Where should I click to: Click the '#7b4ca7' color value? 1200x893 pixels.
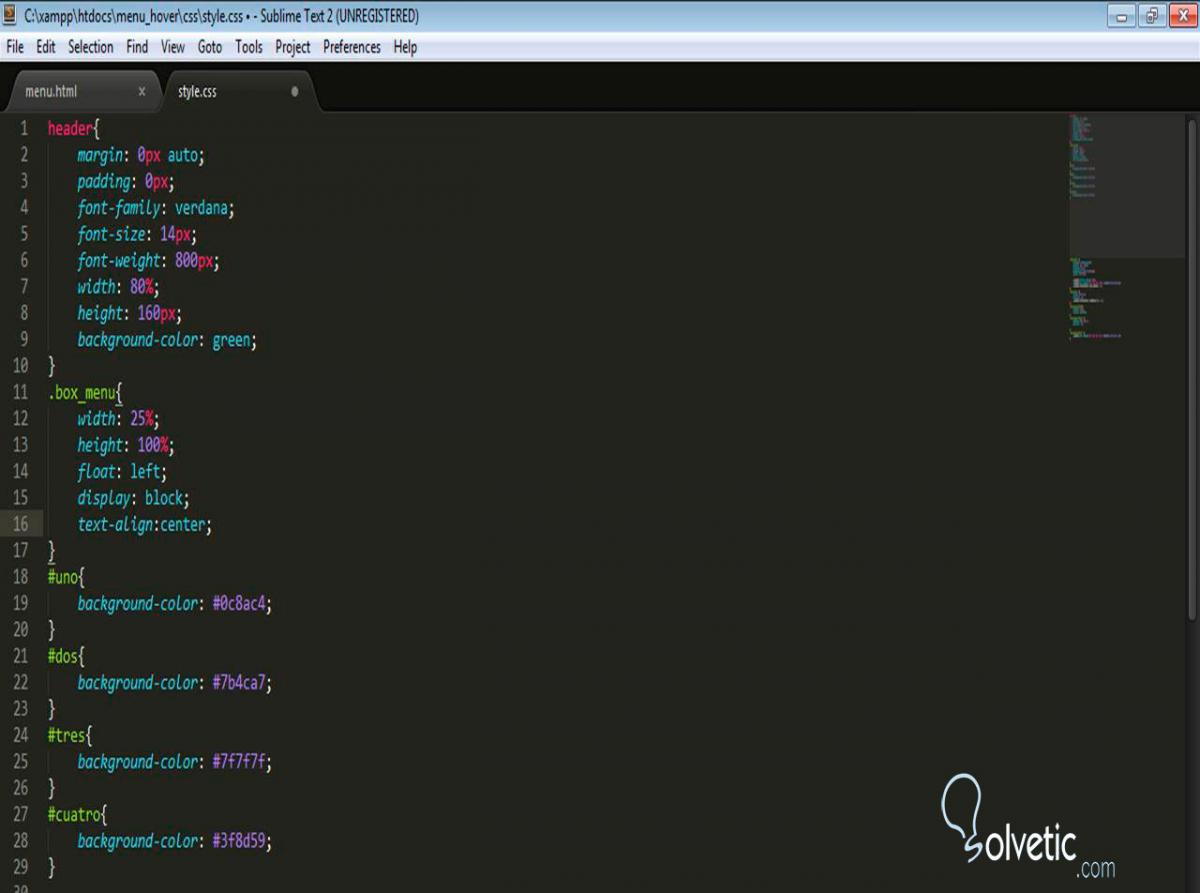point(239,683)
